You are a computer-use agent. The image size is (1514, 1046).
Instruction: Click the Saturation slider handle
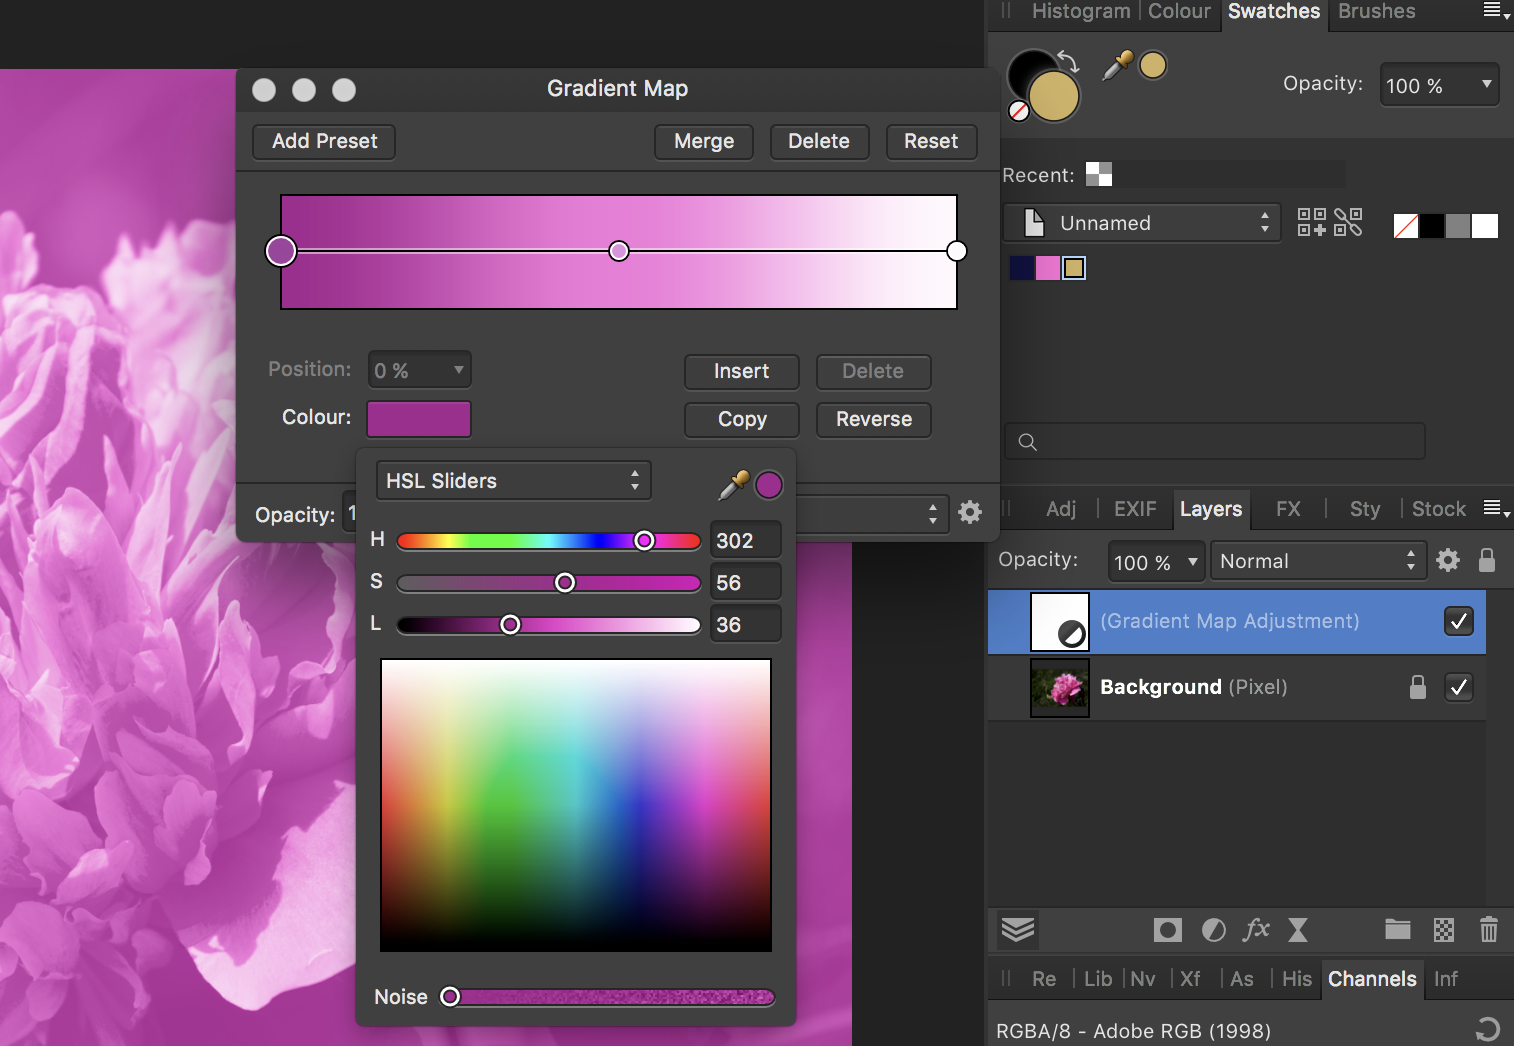[x=565, y=582]
